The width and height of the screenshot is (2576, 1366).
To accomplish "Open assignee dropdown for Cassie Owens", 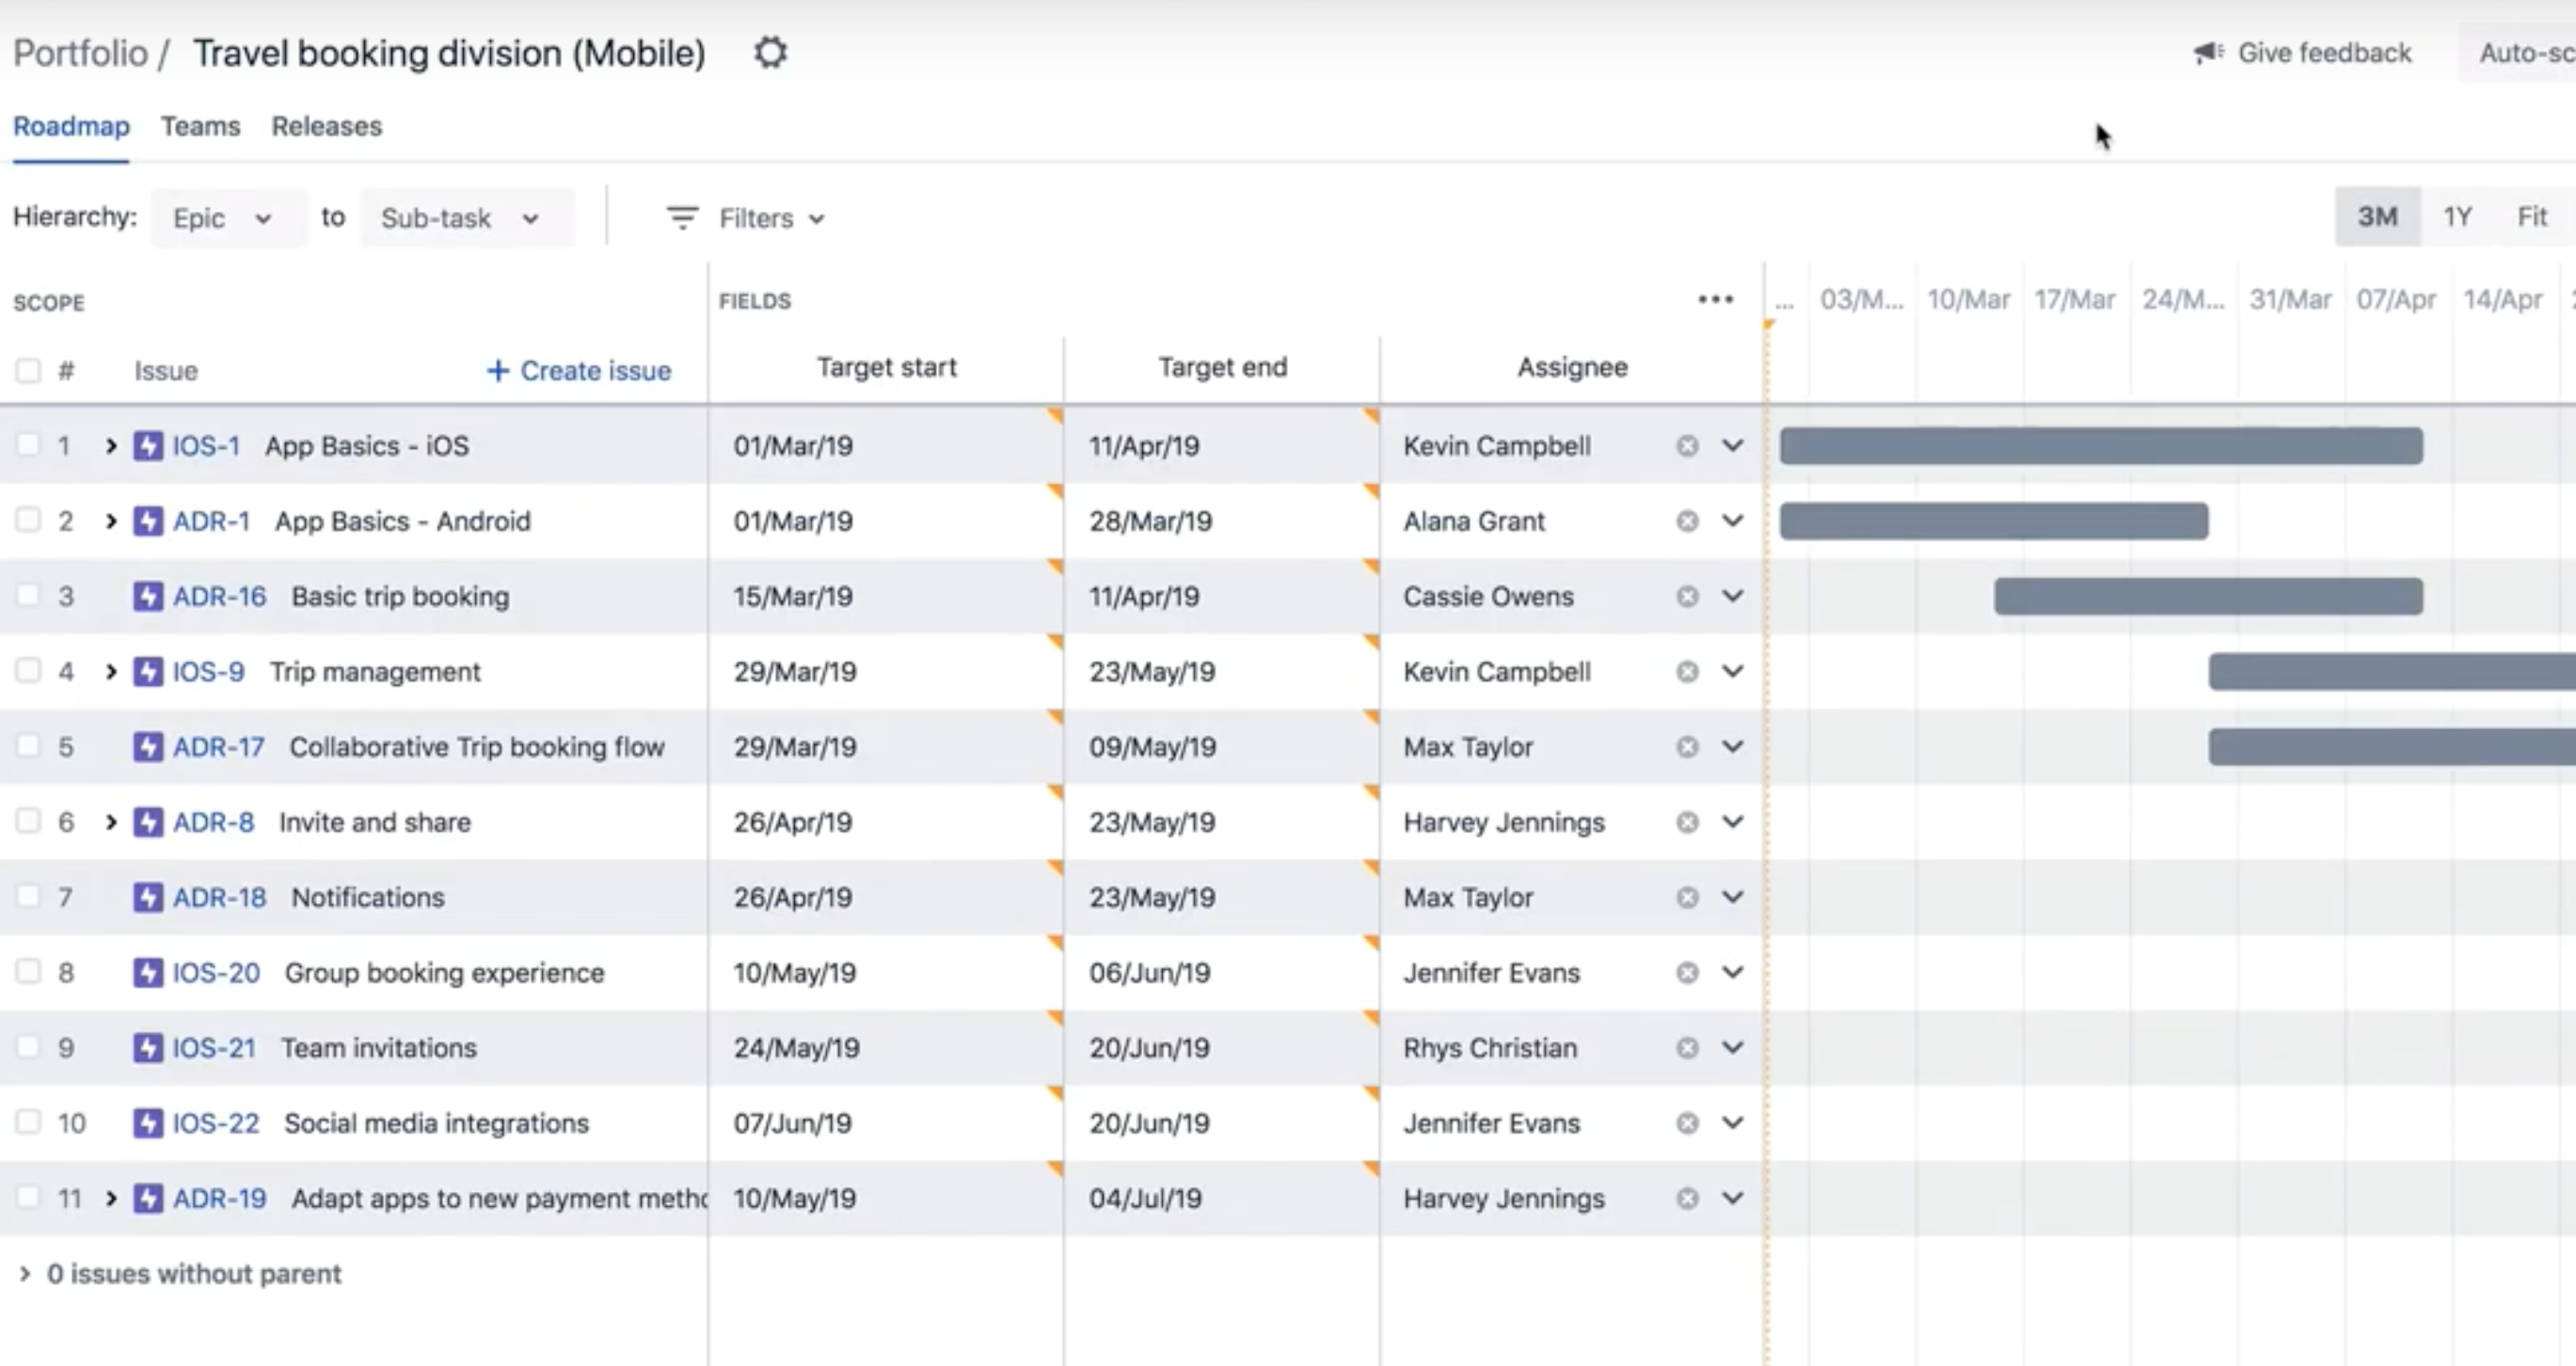I will 1732,596.
